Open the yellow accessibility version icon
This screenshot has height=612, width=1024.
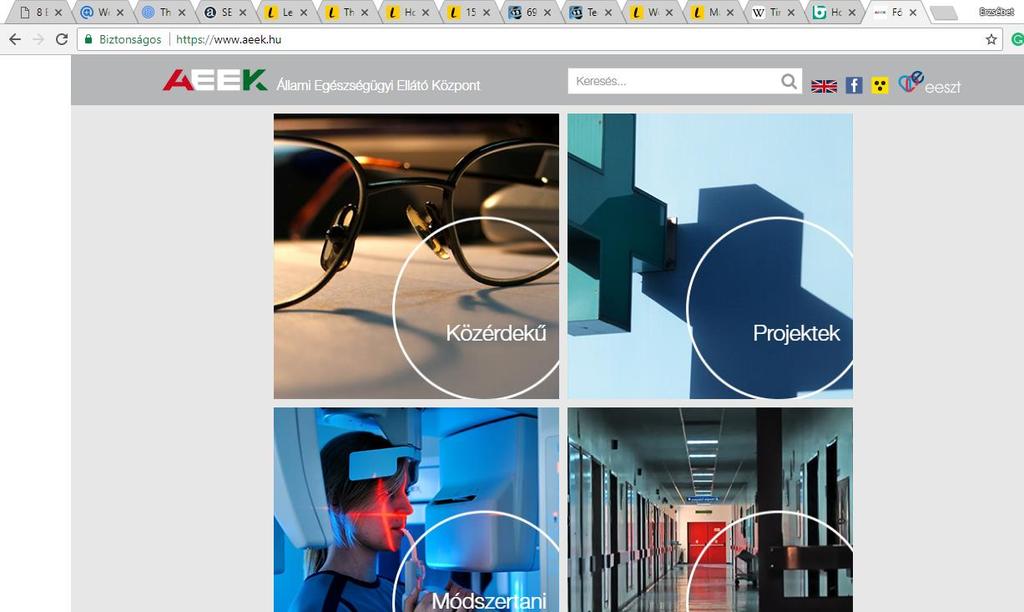pyautogui.click(x=880, y=85)
